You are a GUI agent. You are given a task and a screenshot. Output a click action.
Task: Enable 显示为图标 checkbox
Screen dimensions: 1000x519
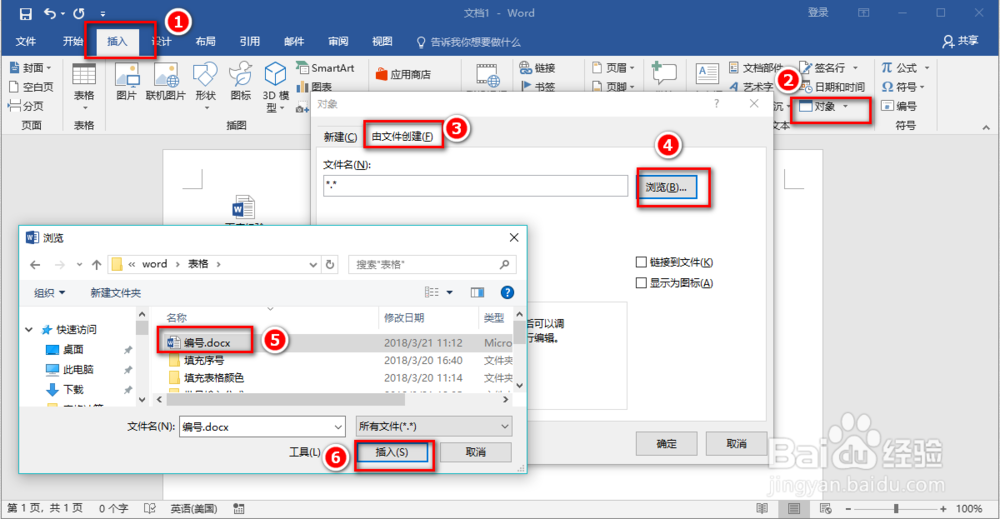[x=642, y=282]
